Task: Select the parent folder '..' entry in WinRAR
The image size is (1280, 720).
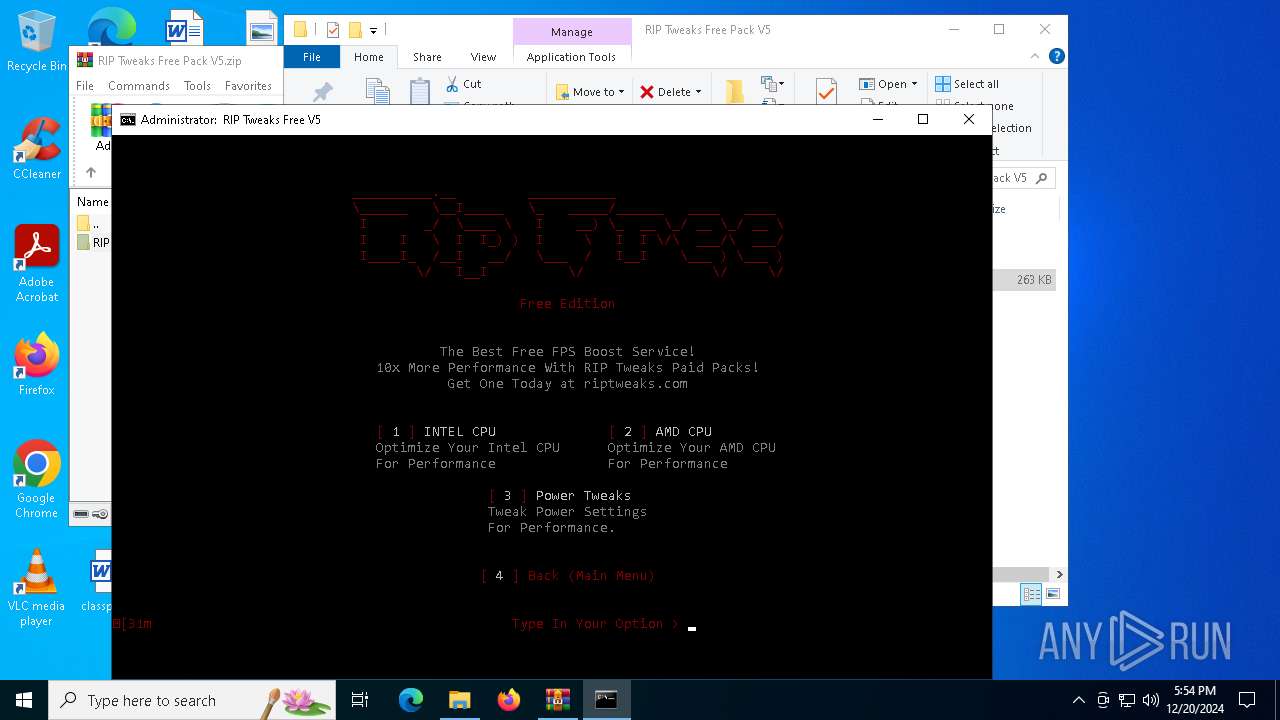Action: 92,224
